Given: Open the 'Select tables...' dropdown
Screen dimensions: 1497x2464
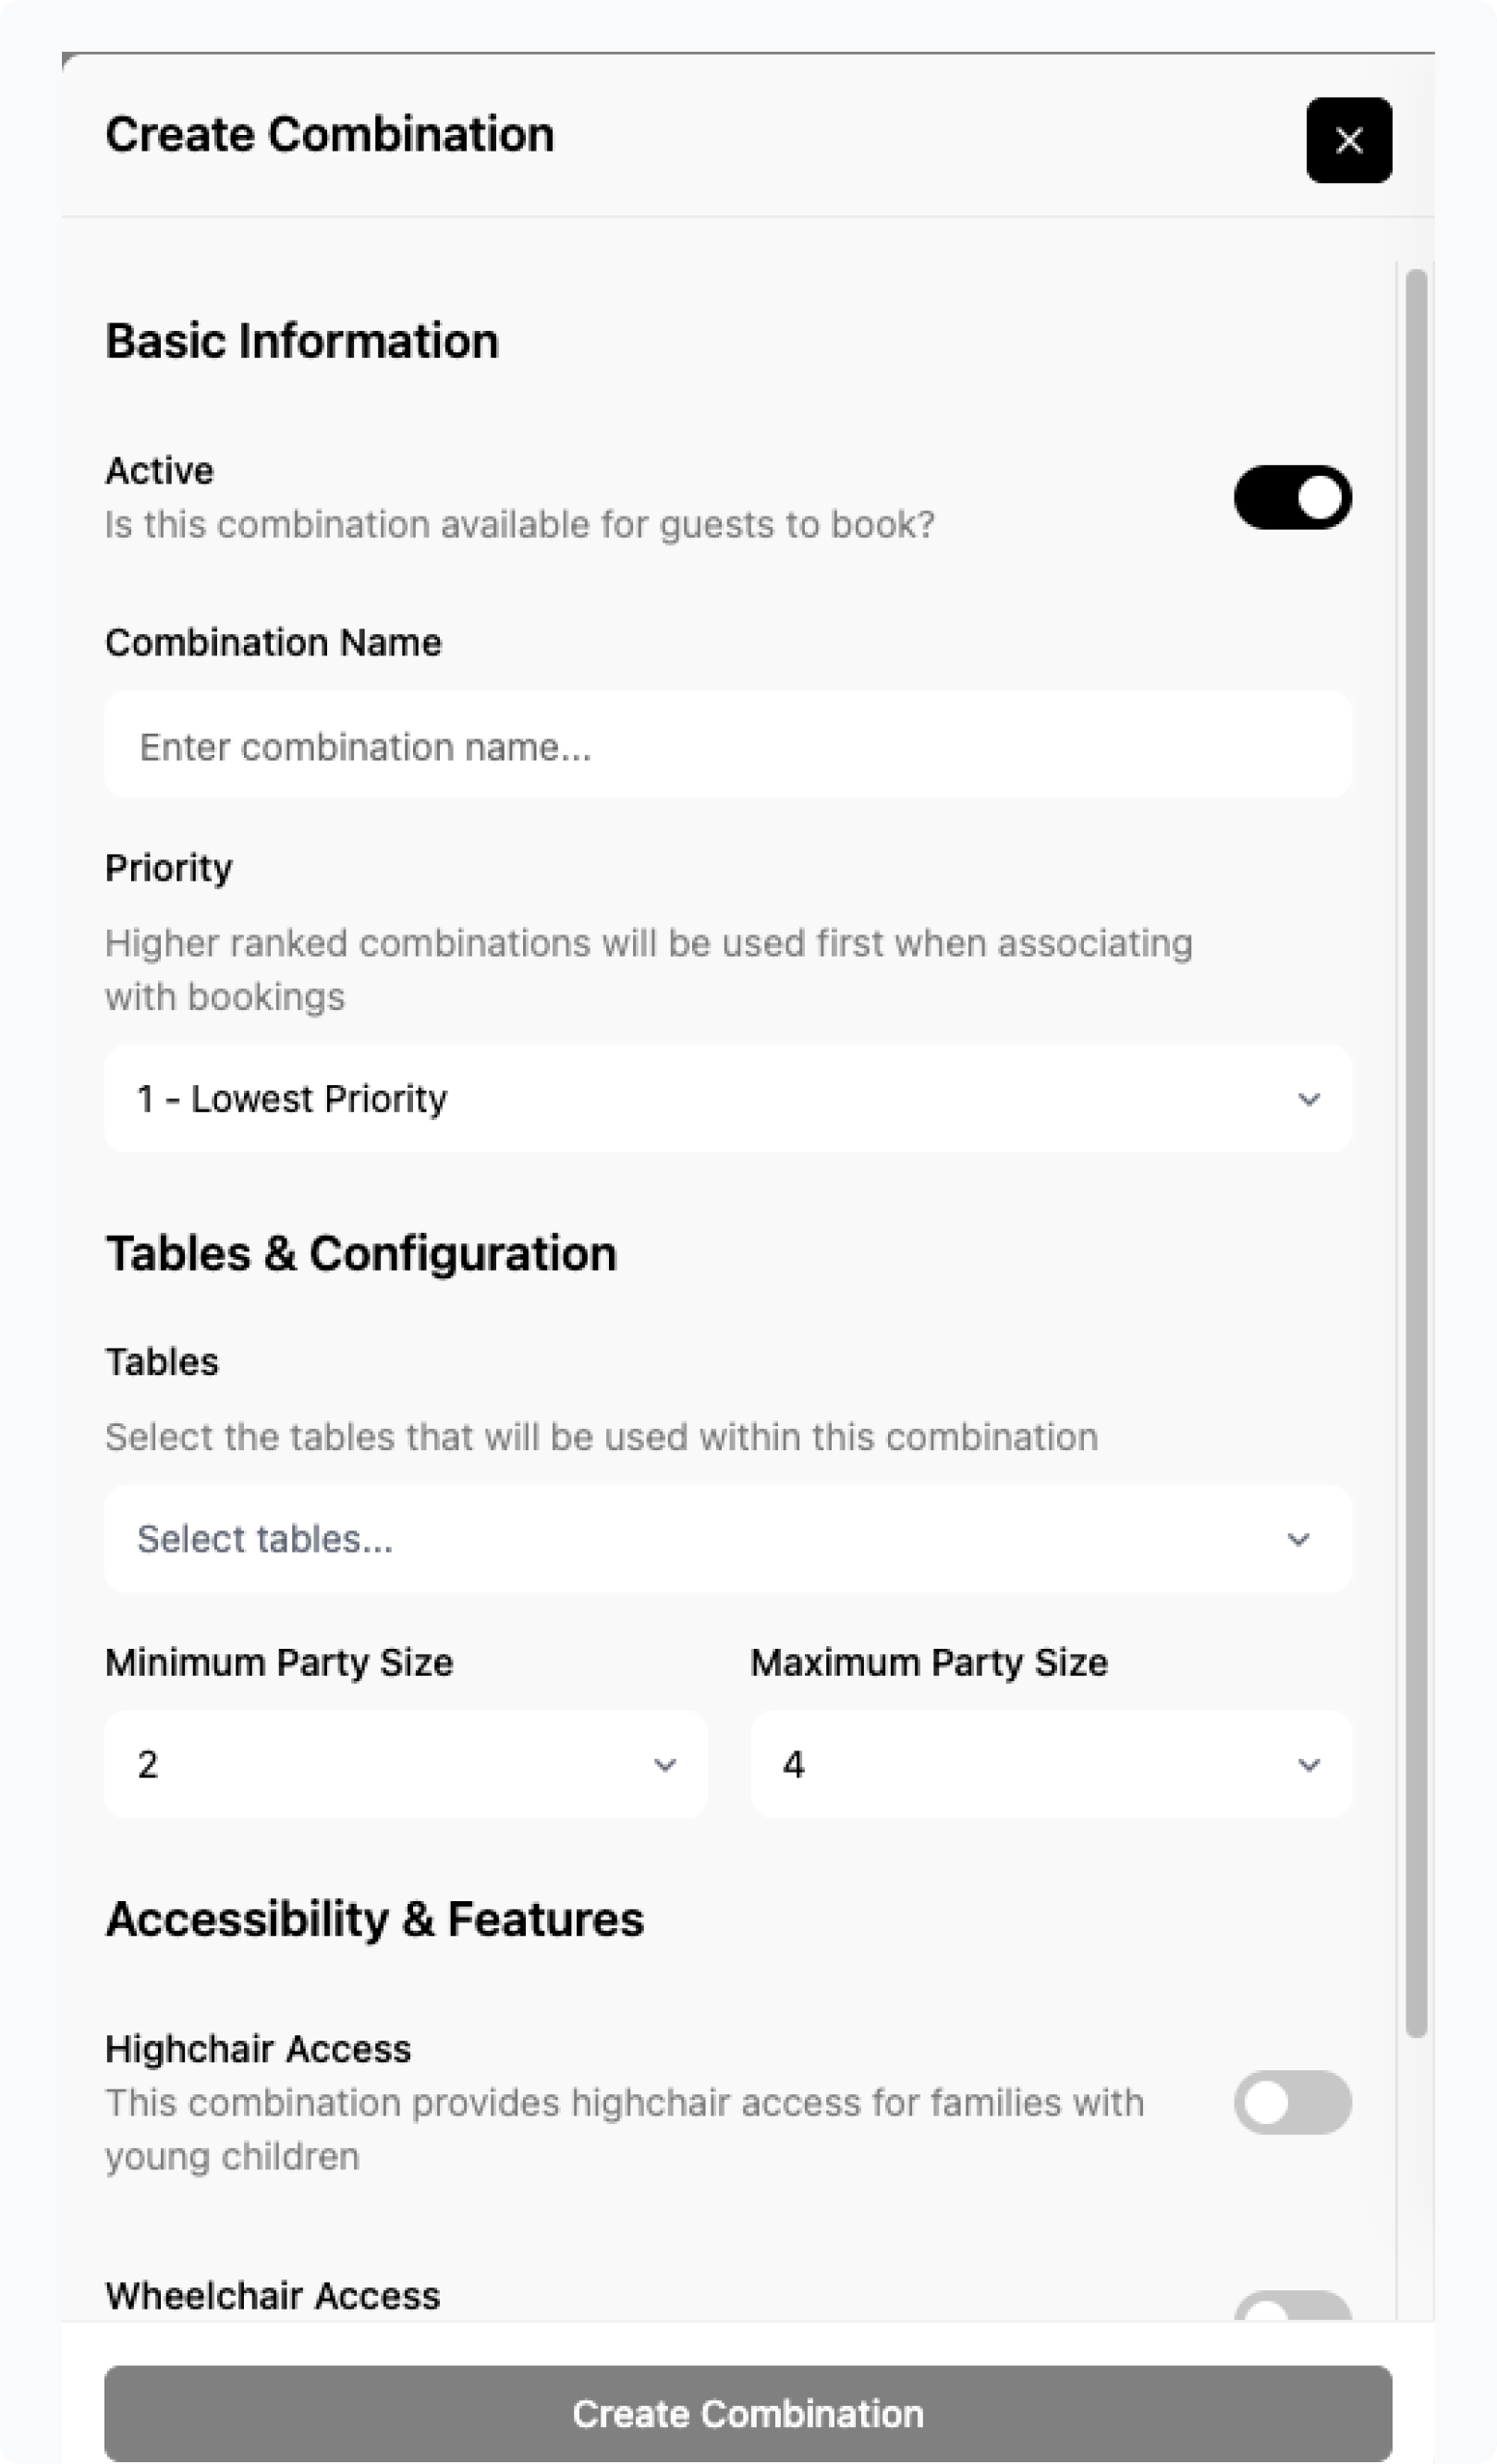Looking at the screenshot, I should pyautogui.click(x=700, y=1539).
